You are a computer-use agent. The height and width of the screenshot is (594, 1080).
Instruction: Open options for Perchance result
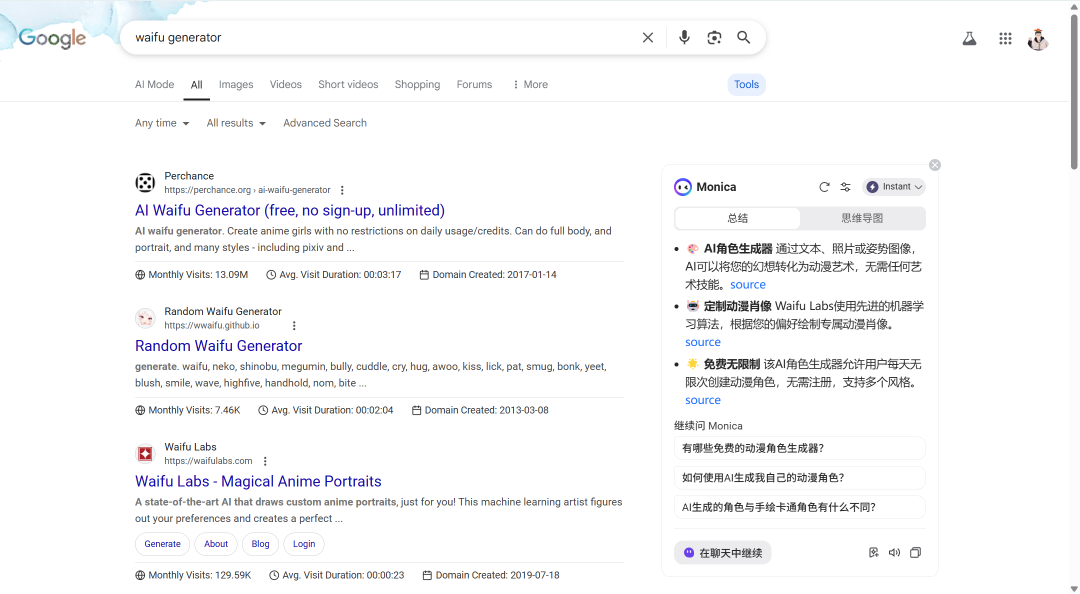(x=342, y=190)
